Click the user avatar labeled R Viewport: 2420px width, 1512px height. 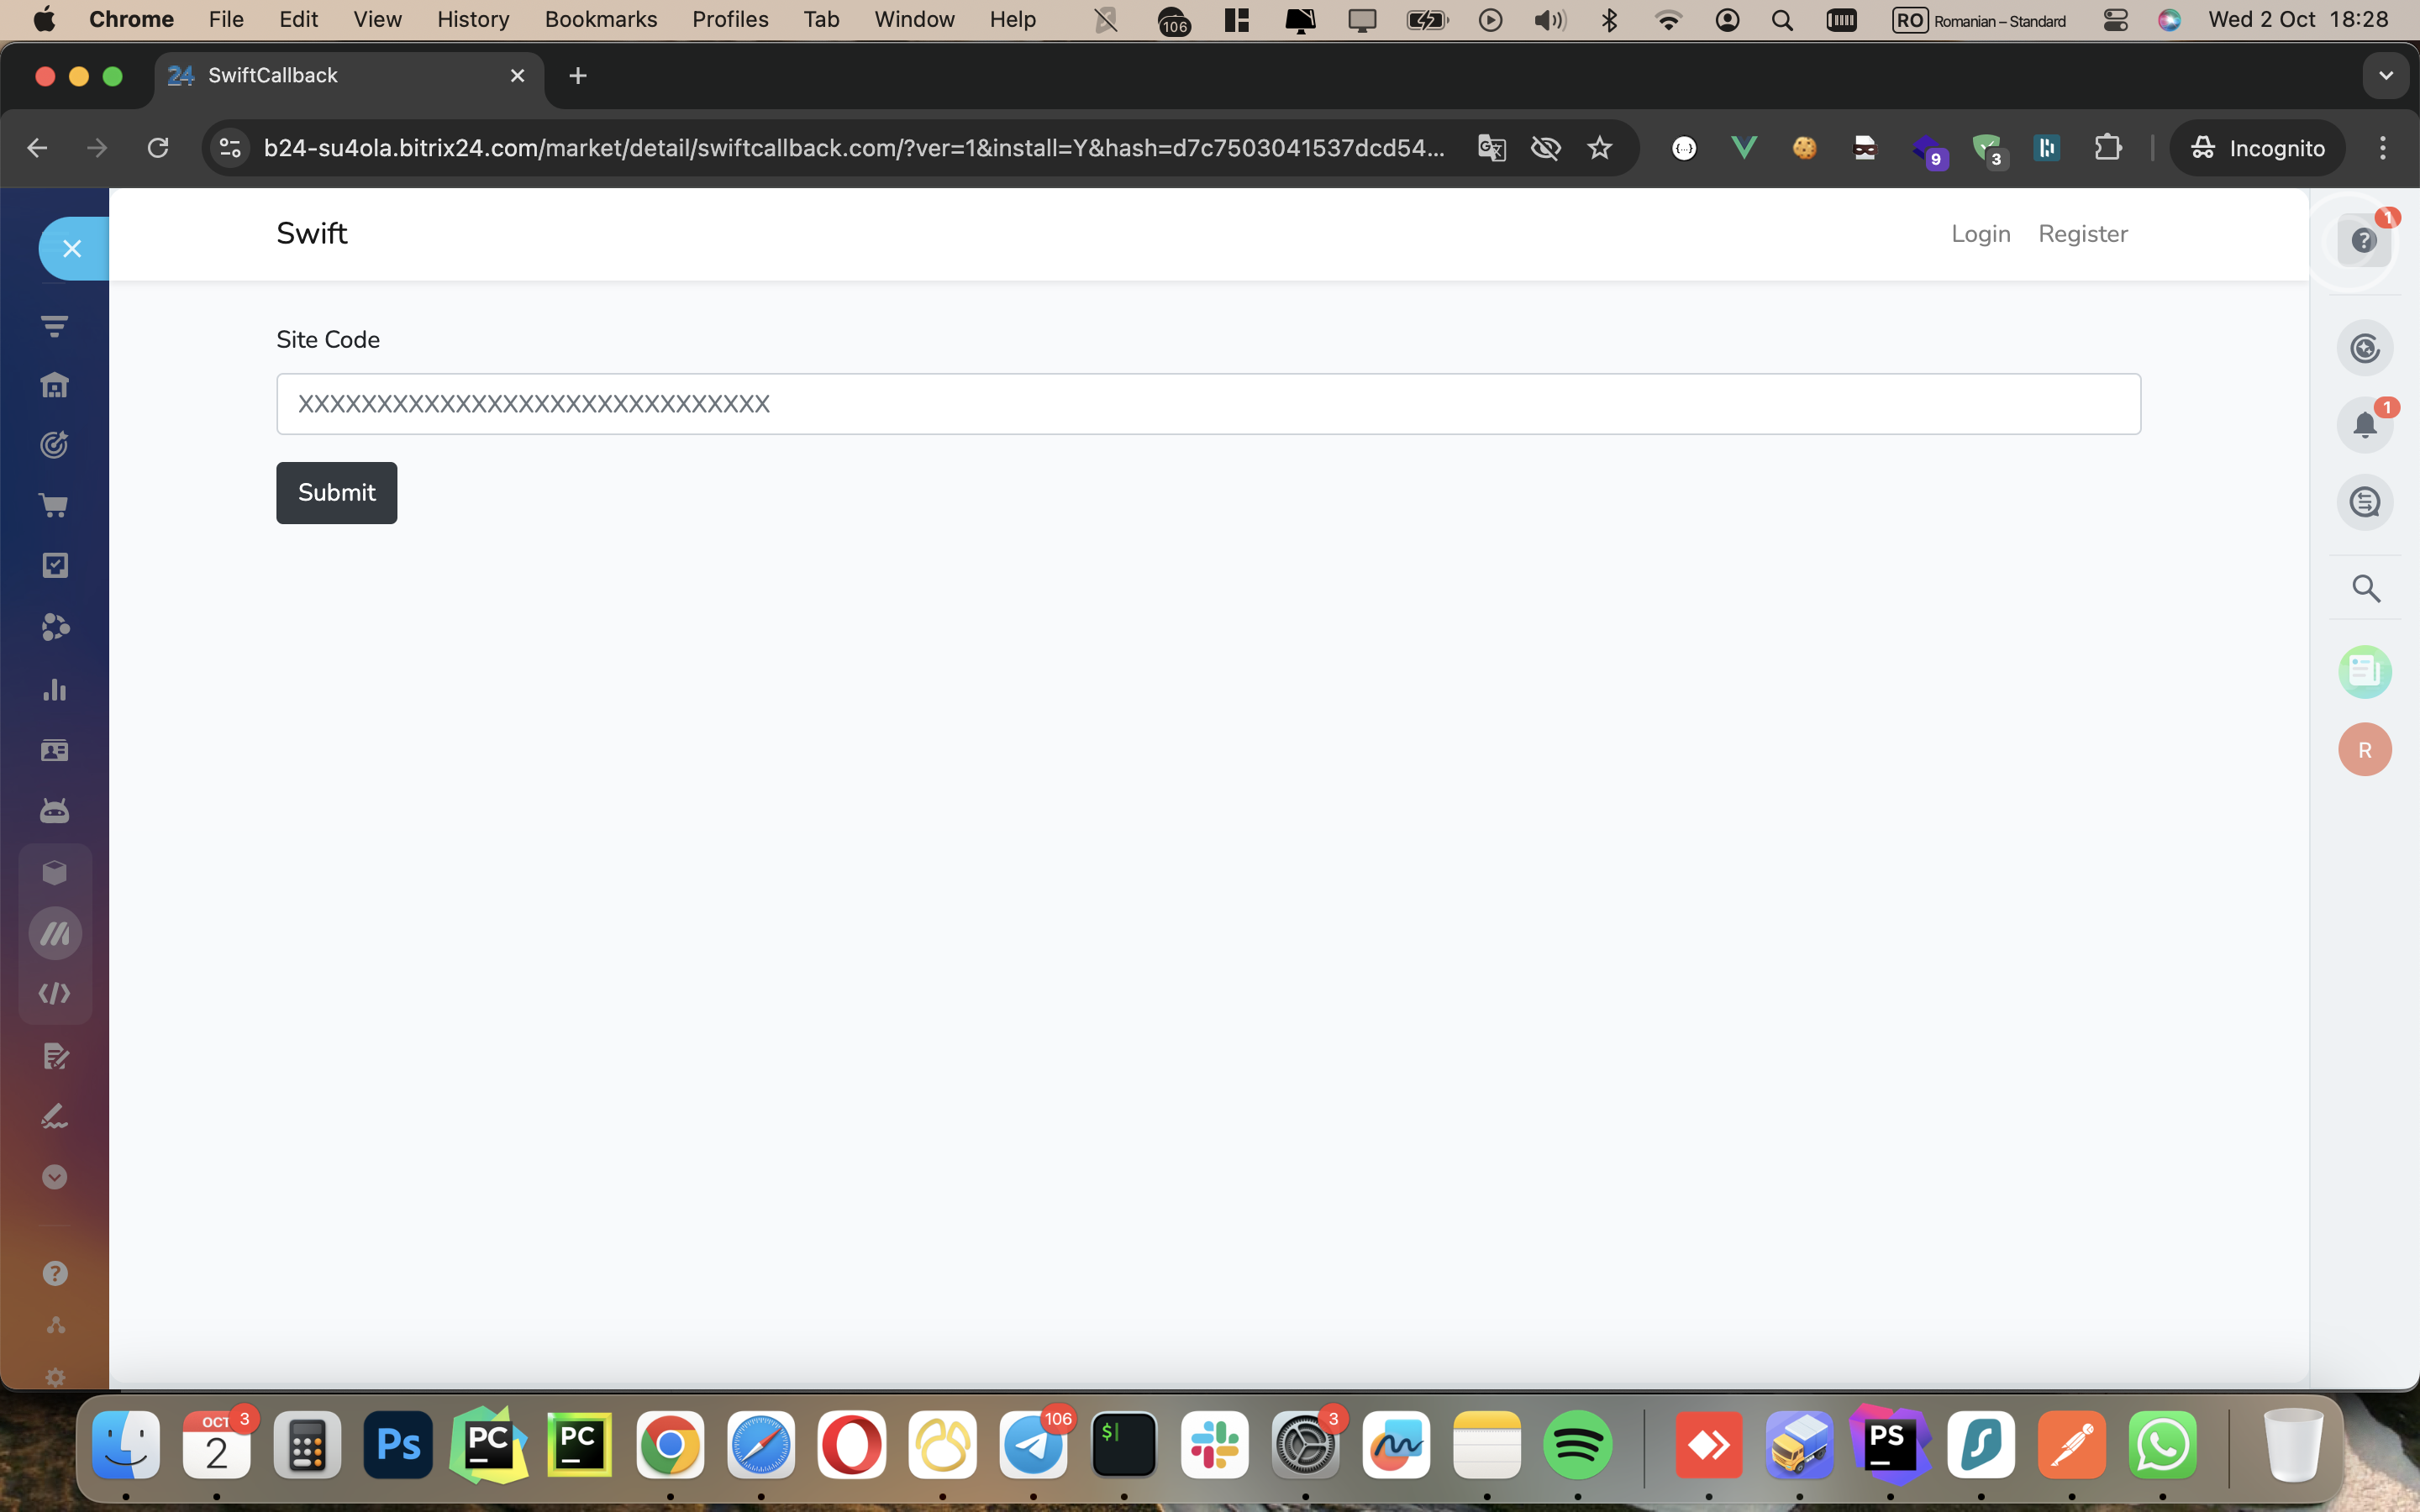2364,750
